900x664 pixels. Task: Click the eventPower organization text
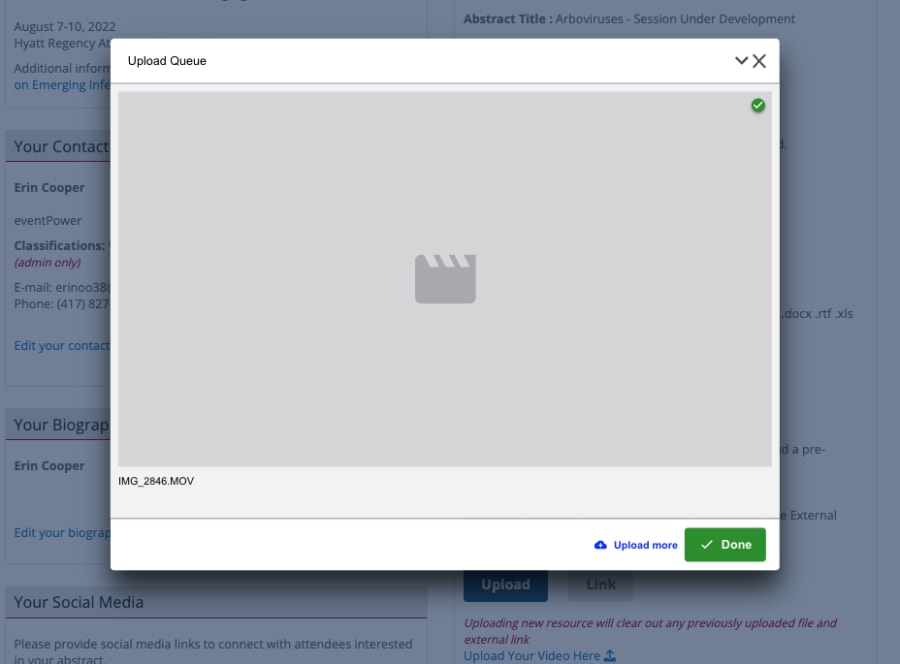tap(48, 220)
